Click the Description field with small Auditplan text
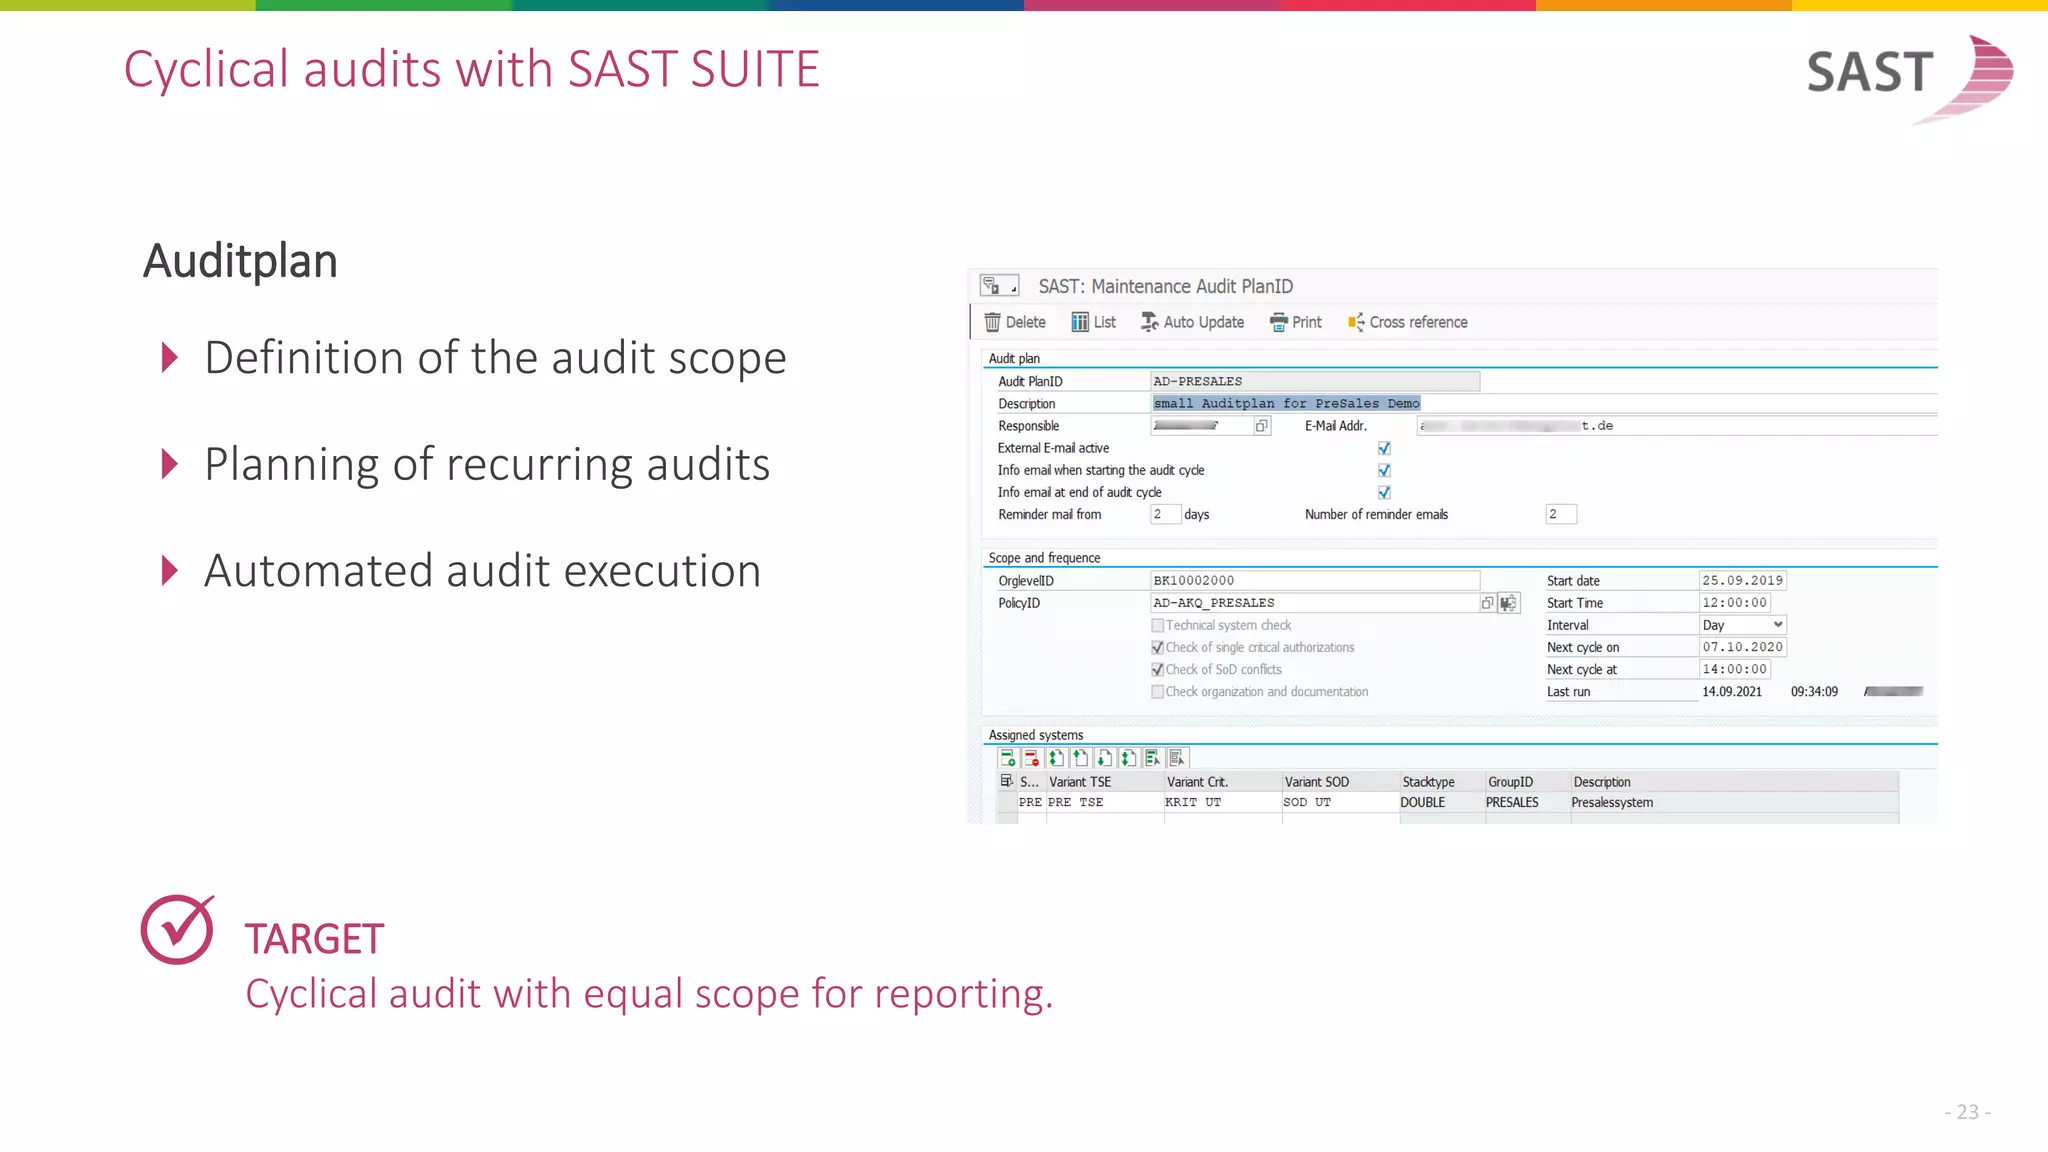The width and height of the screenshot is (2048, 1152). point(1544,403)
